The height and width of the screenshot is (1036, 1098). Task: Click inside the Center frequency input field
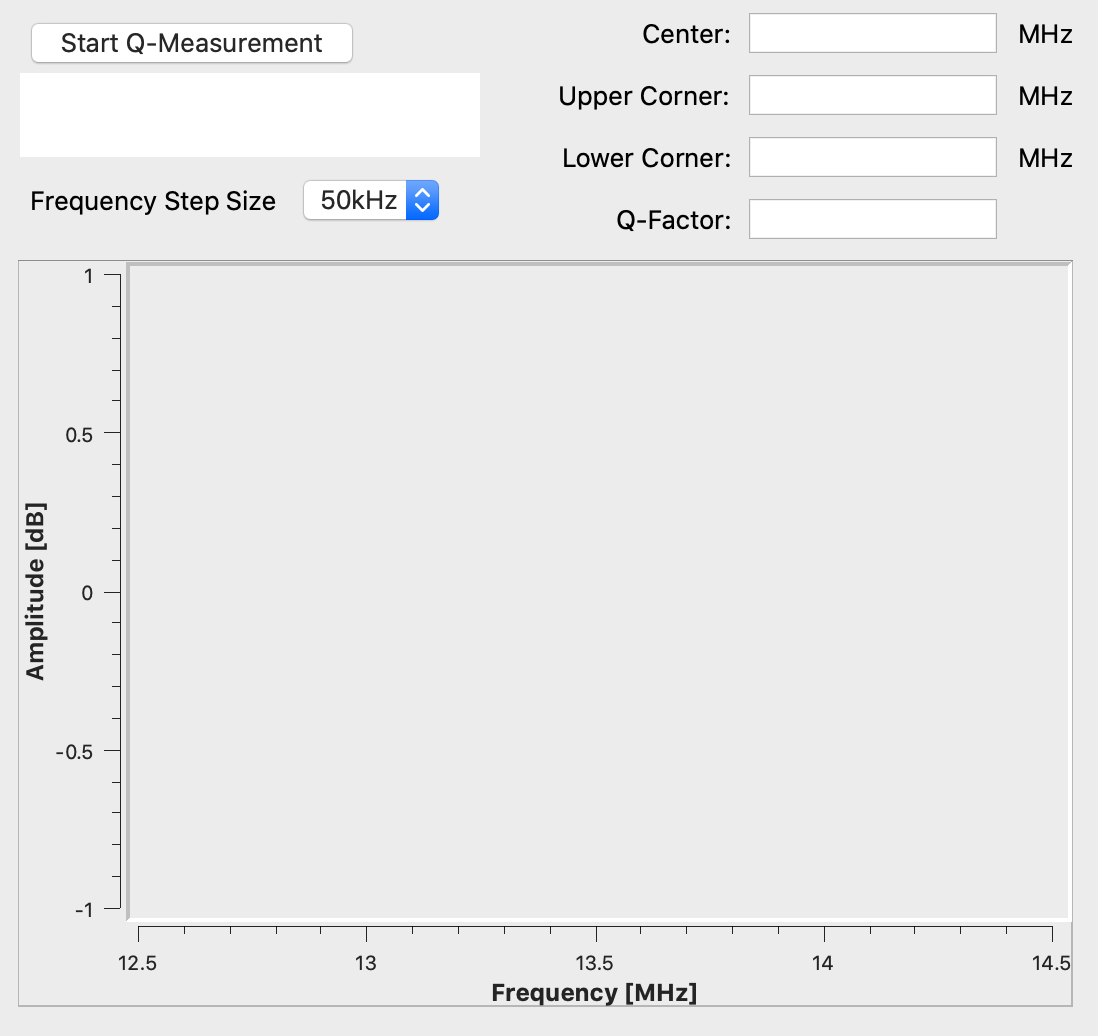871,32
